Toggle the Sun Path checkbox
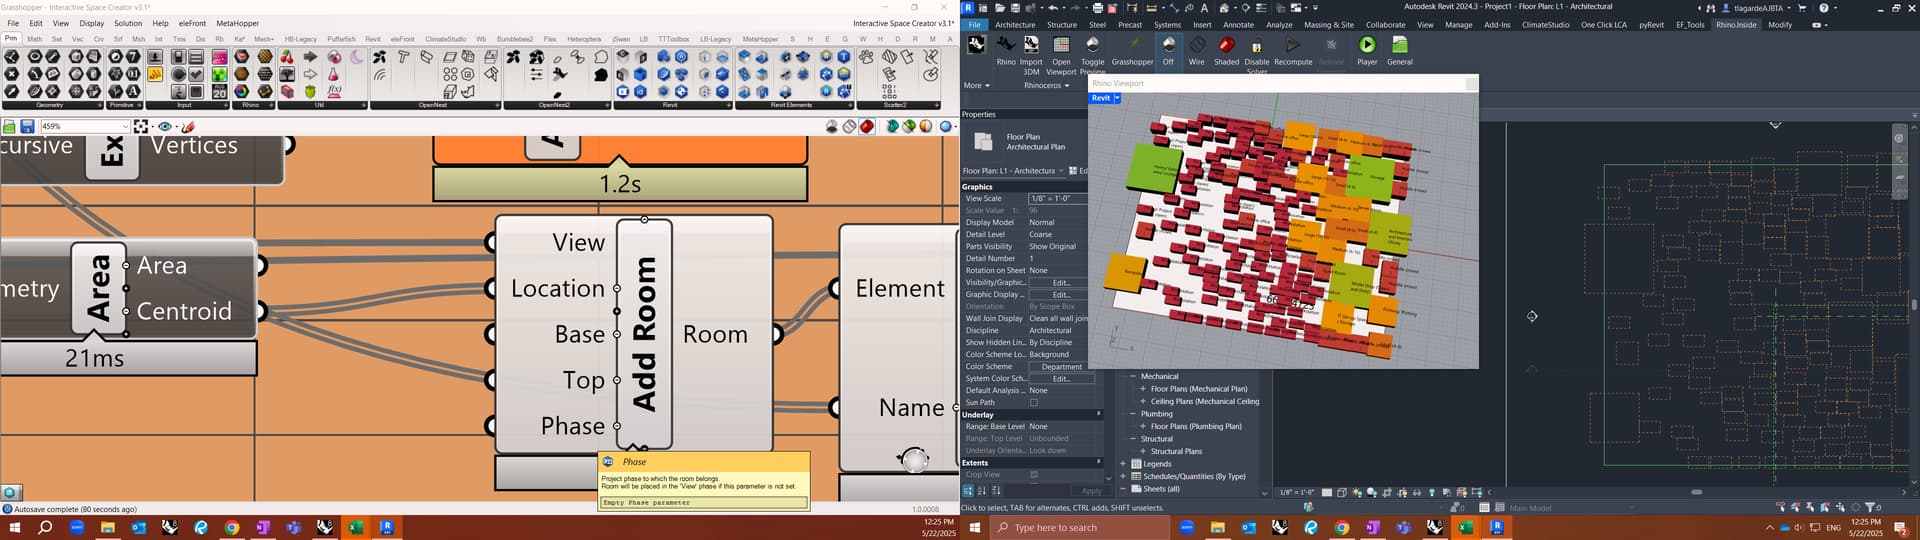Screen dimensions: 1920x540 click(1034, 403)
